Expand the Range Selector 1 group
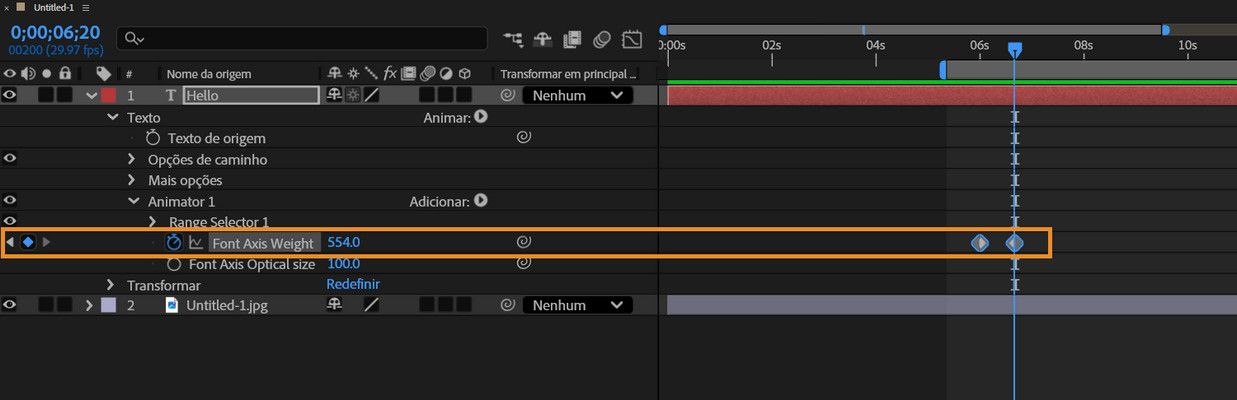This screenshot has height=400, width=1237. click(153, 222)
